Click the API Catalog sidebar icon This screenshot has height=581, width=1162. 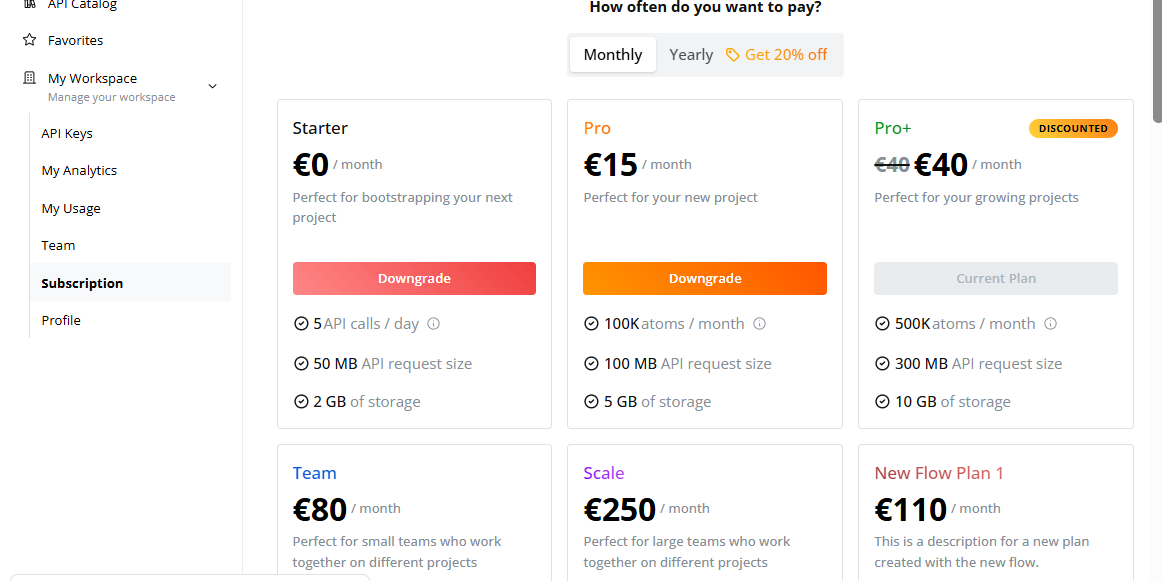(29, 5)
